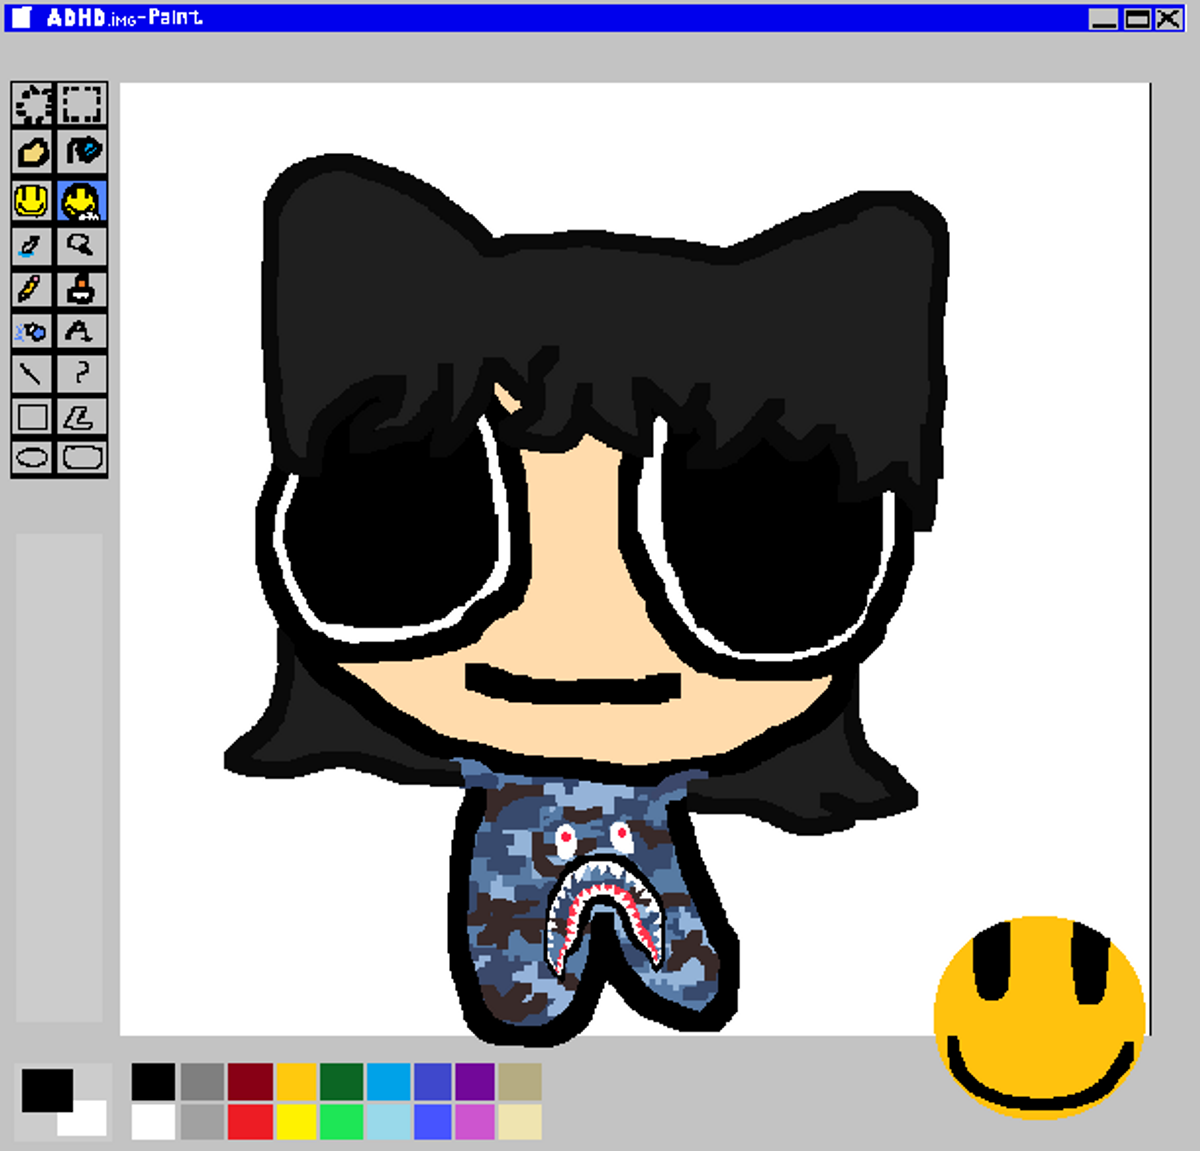Close the Paint window
Screen dimensions: 1200x1151
[1169, 18]
